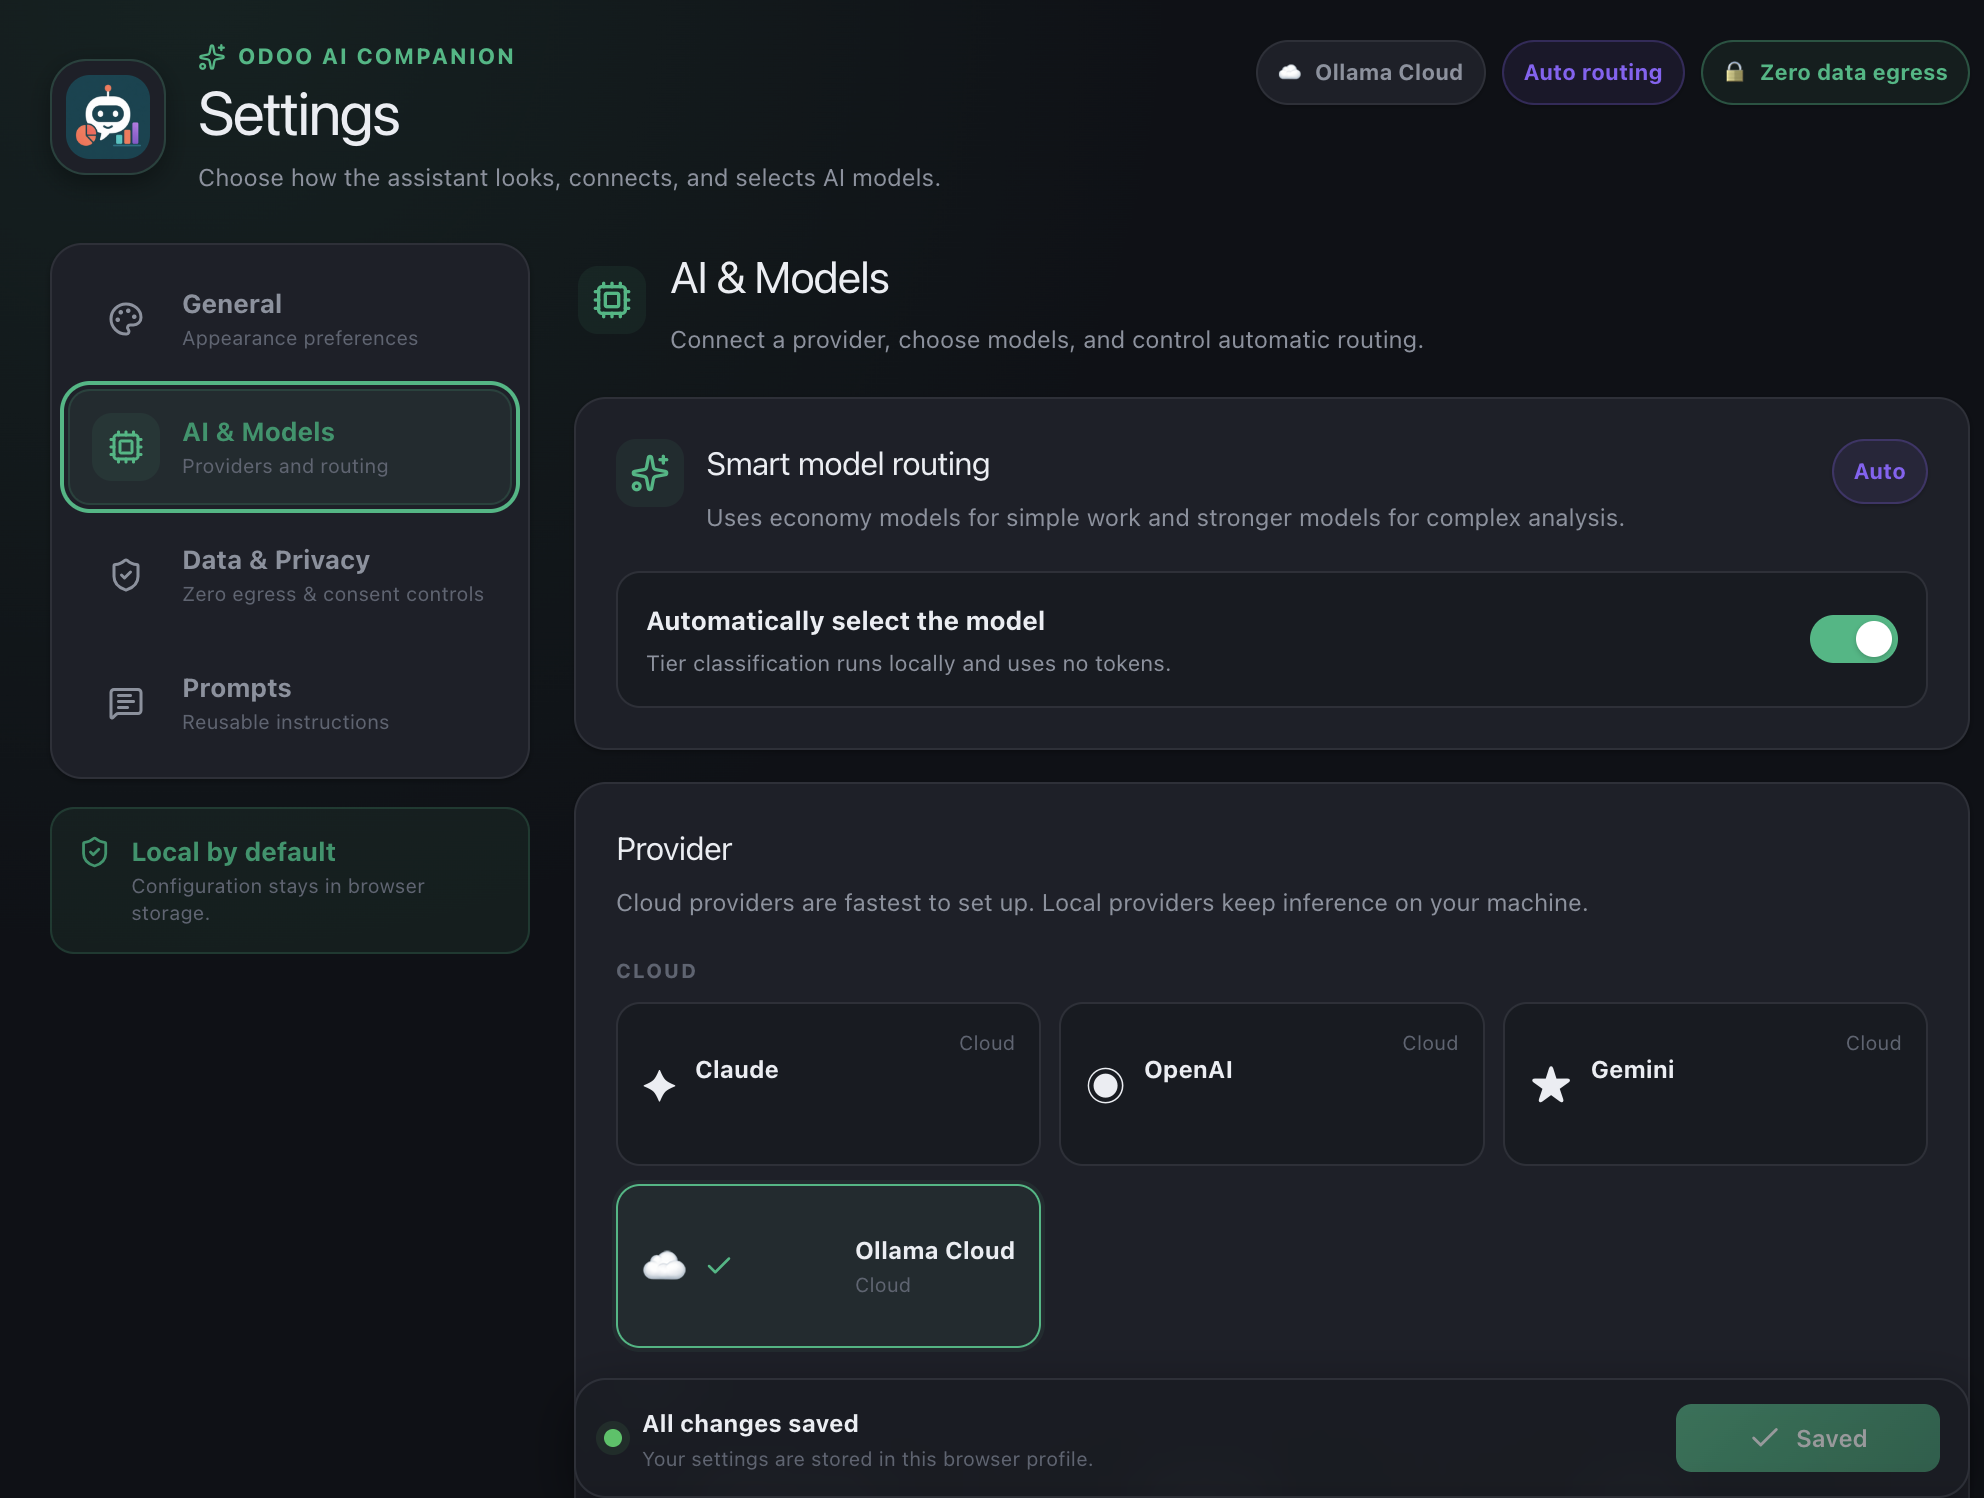Click the 'All changes saved' status text
Screen dimensions: 1984x1498
(751, 1423)
